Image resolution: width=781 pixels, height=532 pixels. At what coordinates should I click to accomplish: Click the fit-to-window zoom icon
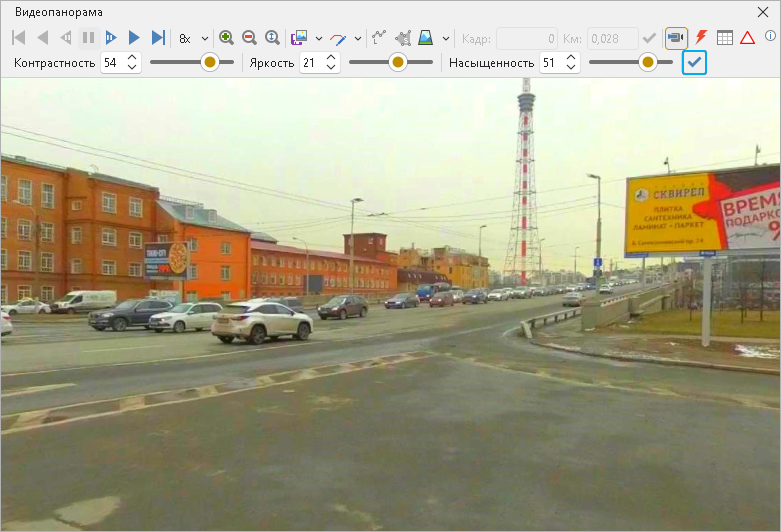click(x=272, y=38)
